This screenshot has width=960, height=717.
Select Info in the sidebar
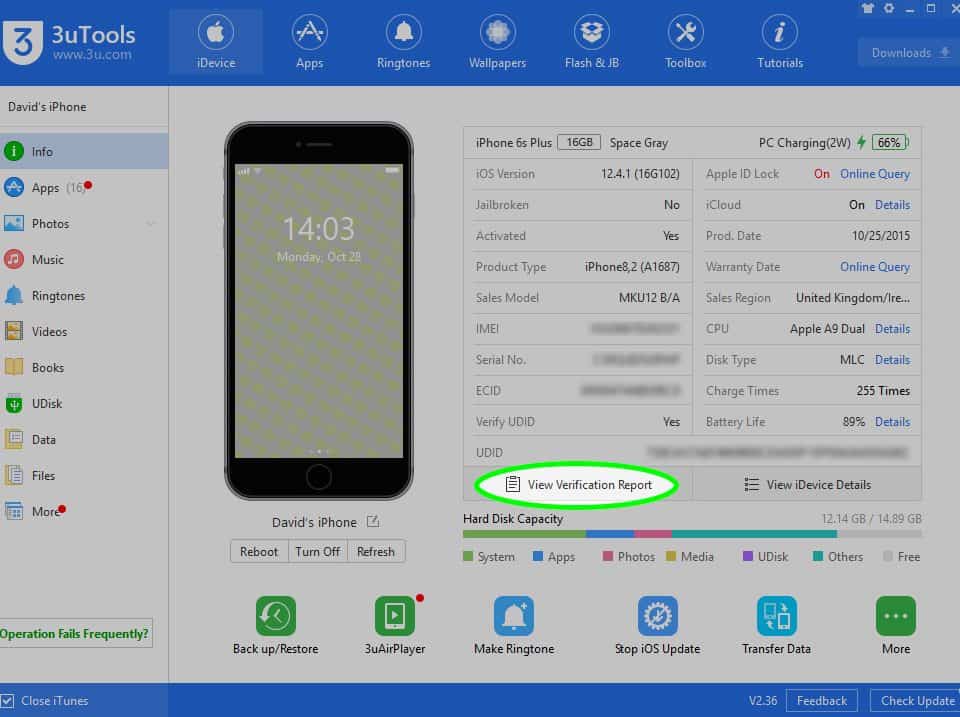tap(84, 151)
